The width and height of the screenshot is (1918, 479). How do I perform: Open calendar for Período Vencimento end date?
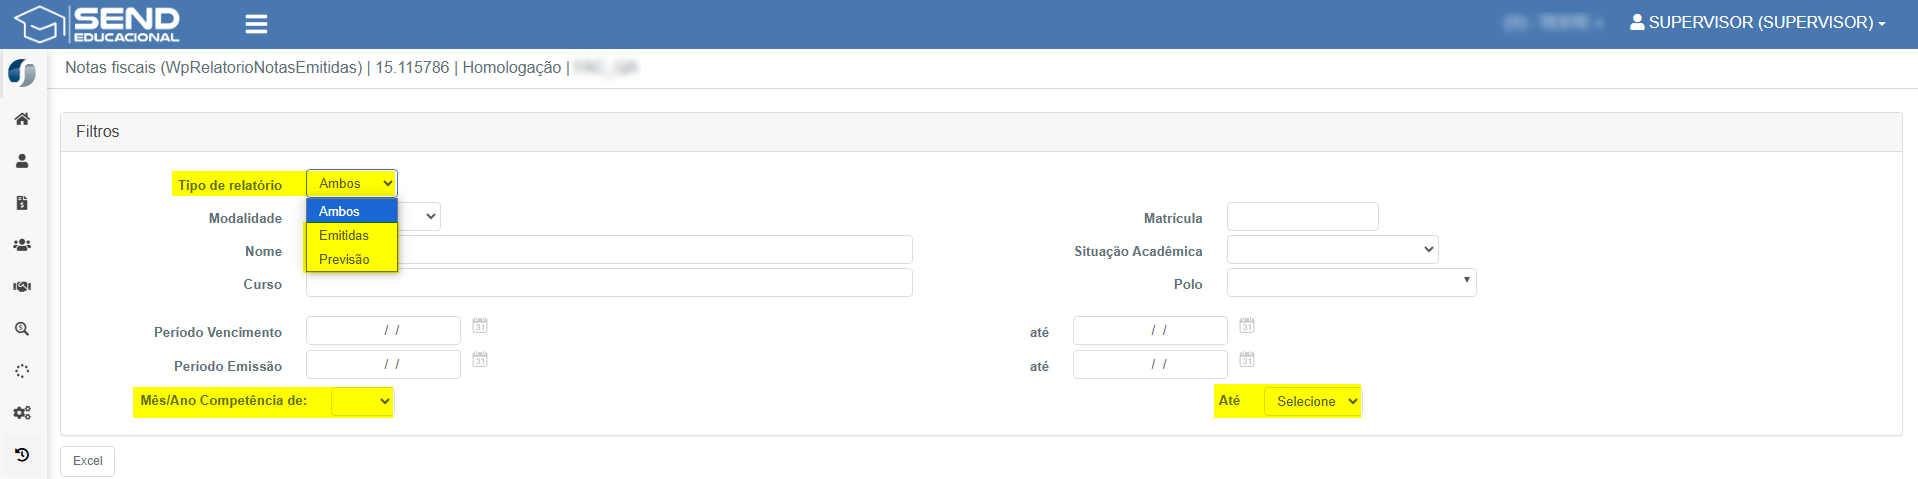pos(1247,326)
